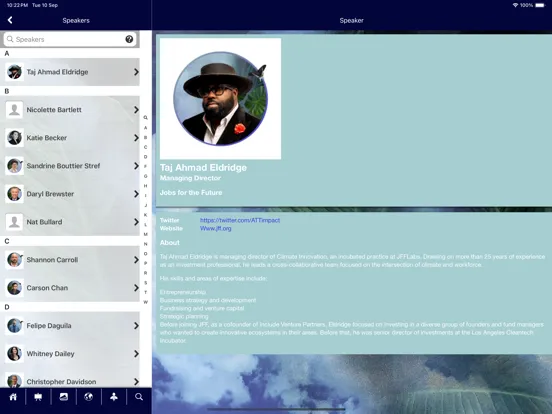Image resolution: width=552 pixels, height=414 pixels.
Task: Tap Daryl Brewster's avatar photo
Action: point(14,194)
